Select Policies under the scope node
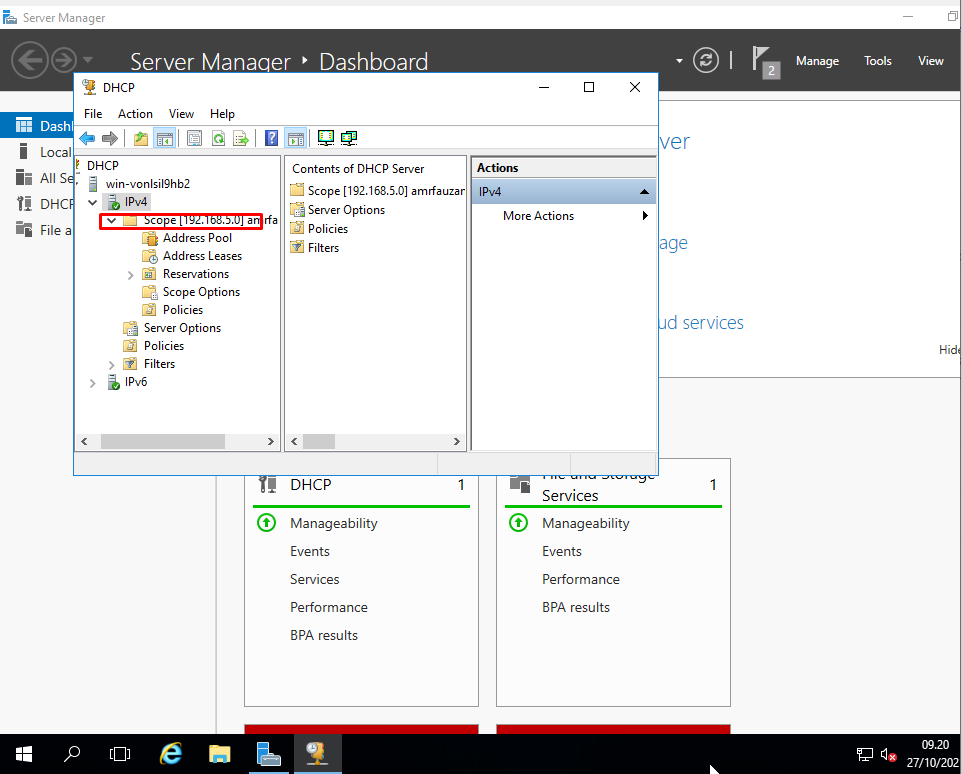The height and width of the screenshot is (774, 963). [183, 310]
